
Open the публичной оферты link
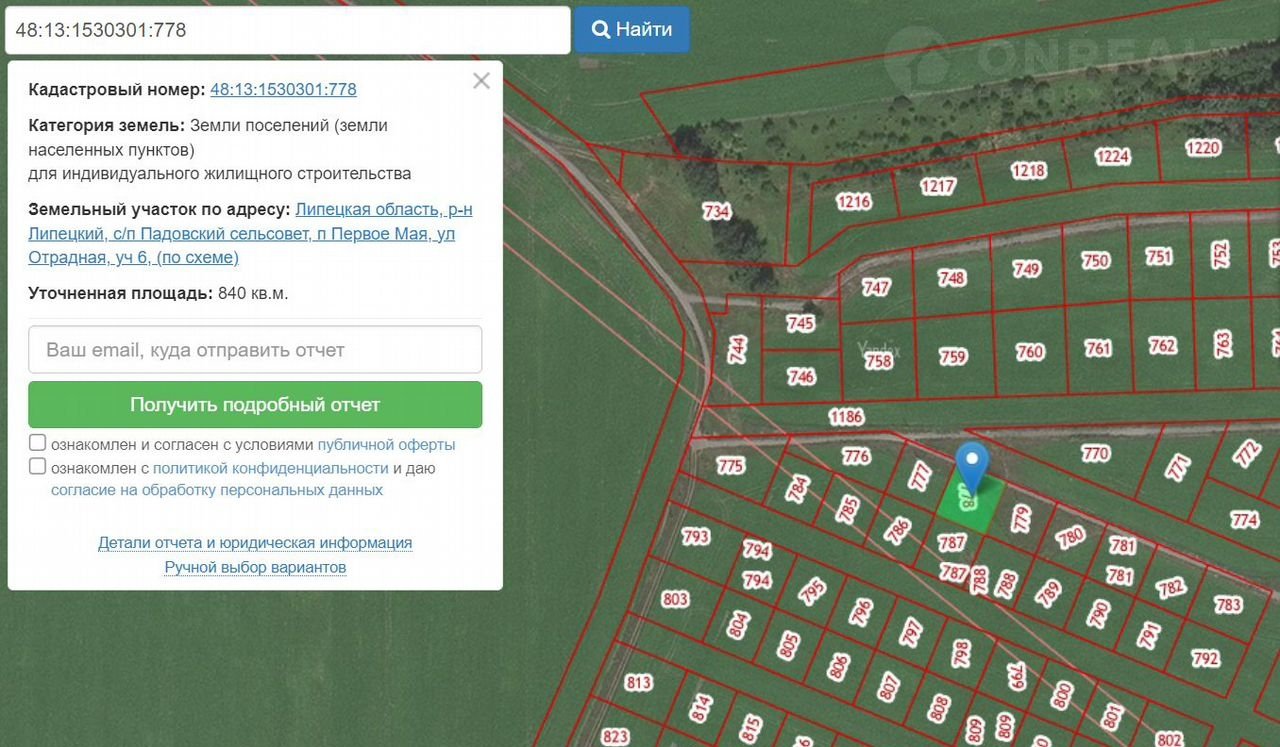point(386,444)
